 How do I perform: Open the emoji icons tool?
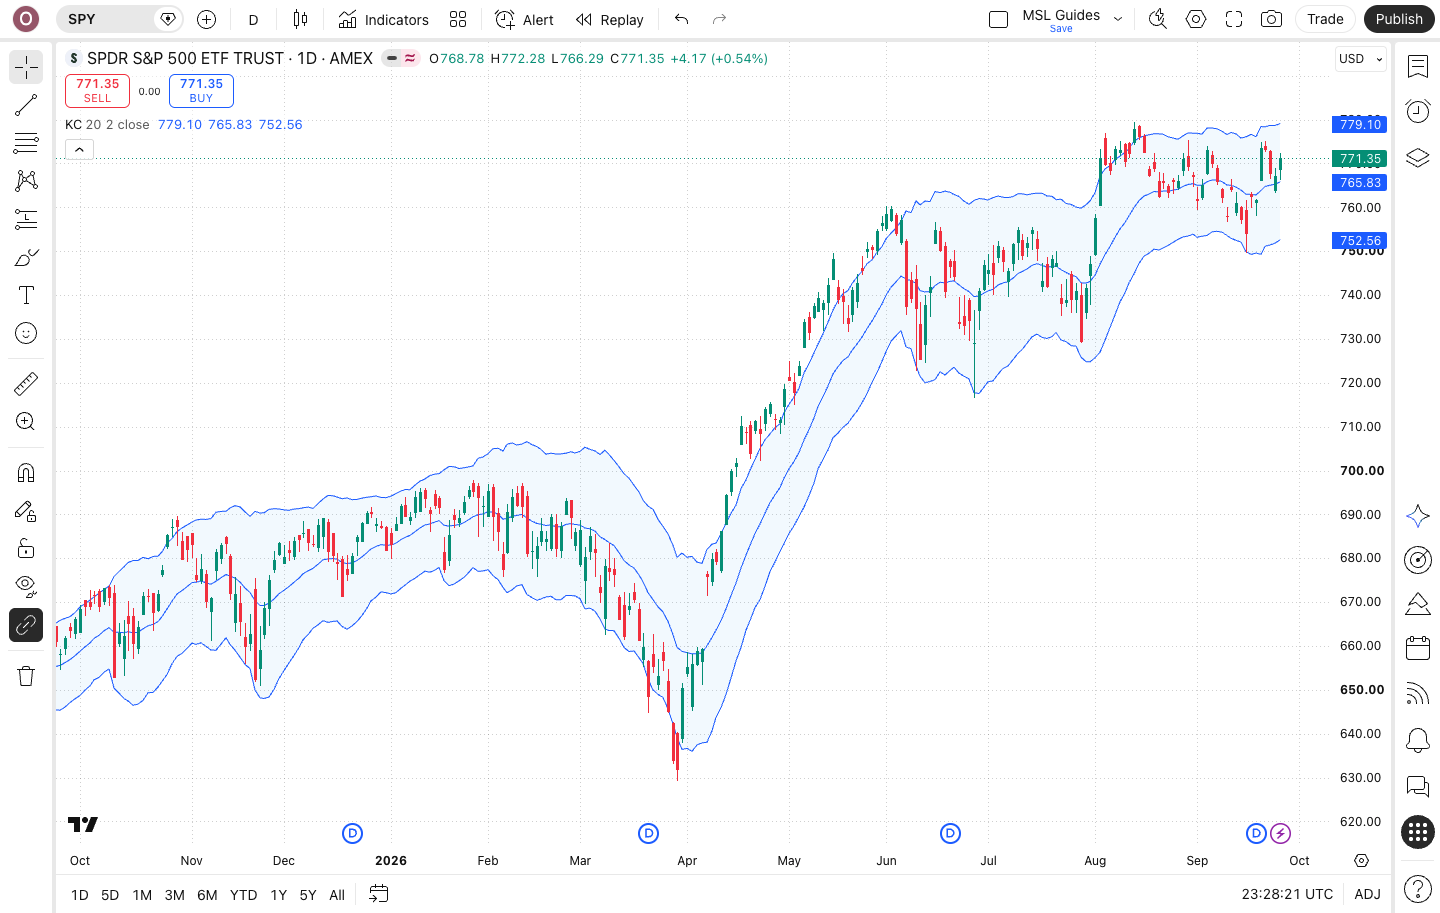pyautogui.click(x=26, y=333)
